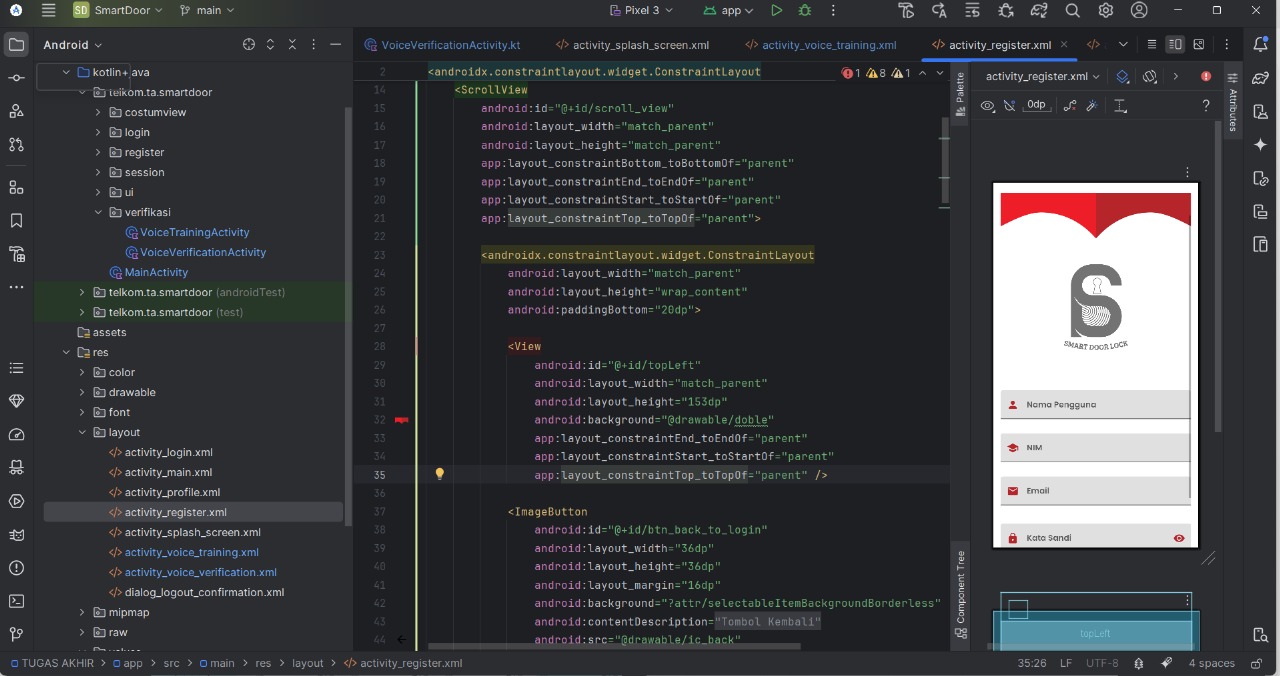Click the Gemini sparkle icon in right sidebar
The width and height of the screenshot is (1280, 676).
[x=1260, y=145]
